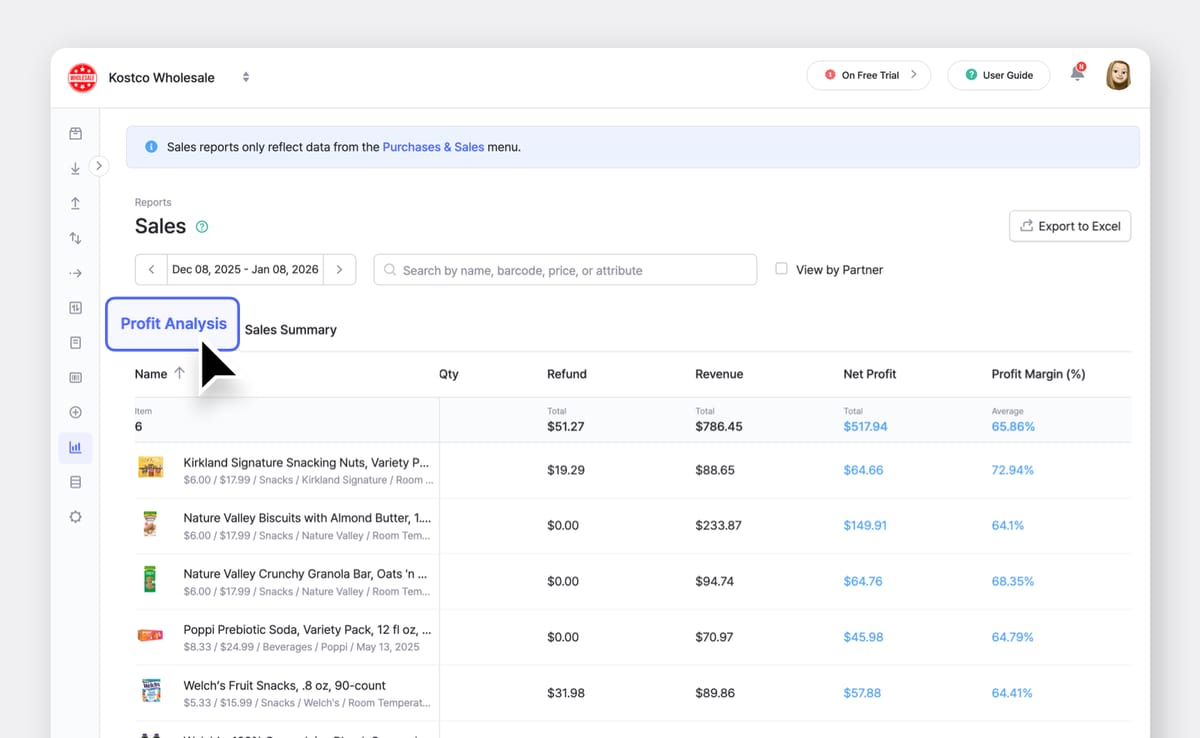Select the stock-out upload icon in sidebar

[x=75, y=203]
